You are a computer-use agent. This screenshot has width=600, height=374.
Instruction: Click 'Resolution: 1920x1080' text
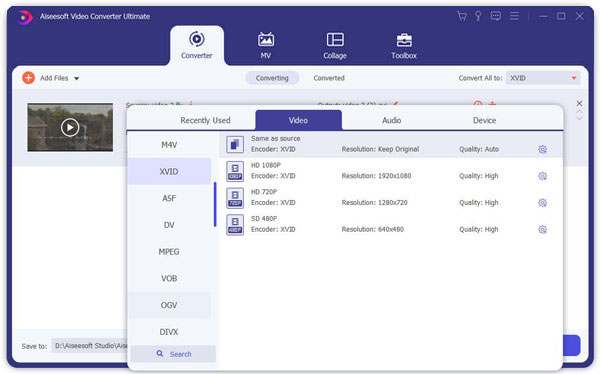coord(377,176)
